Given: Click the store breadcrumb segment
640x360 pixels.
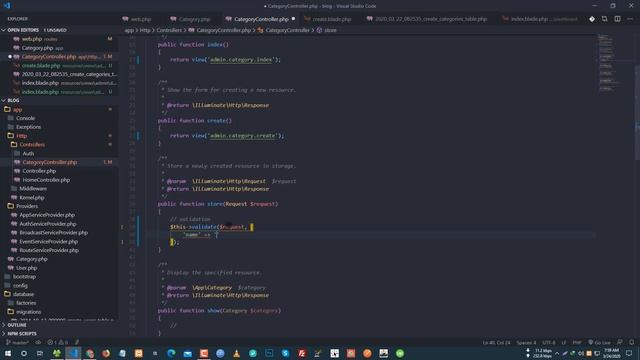Looking at the screenshot, I should (327, 30).
